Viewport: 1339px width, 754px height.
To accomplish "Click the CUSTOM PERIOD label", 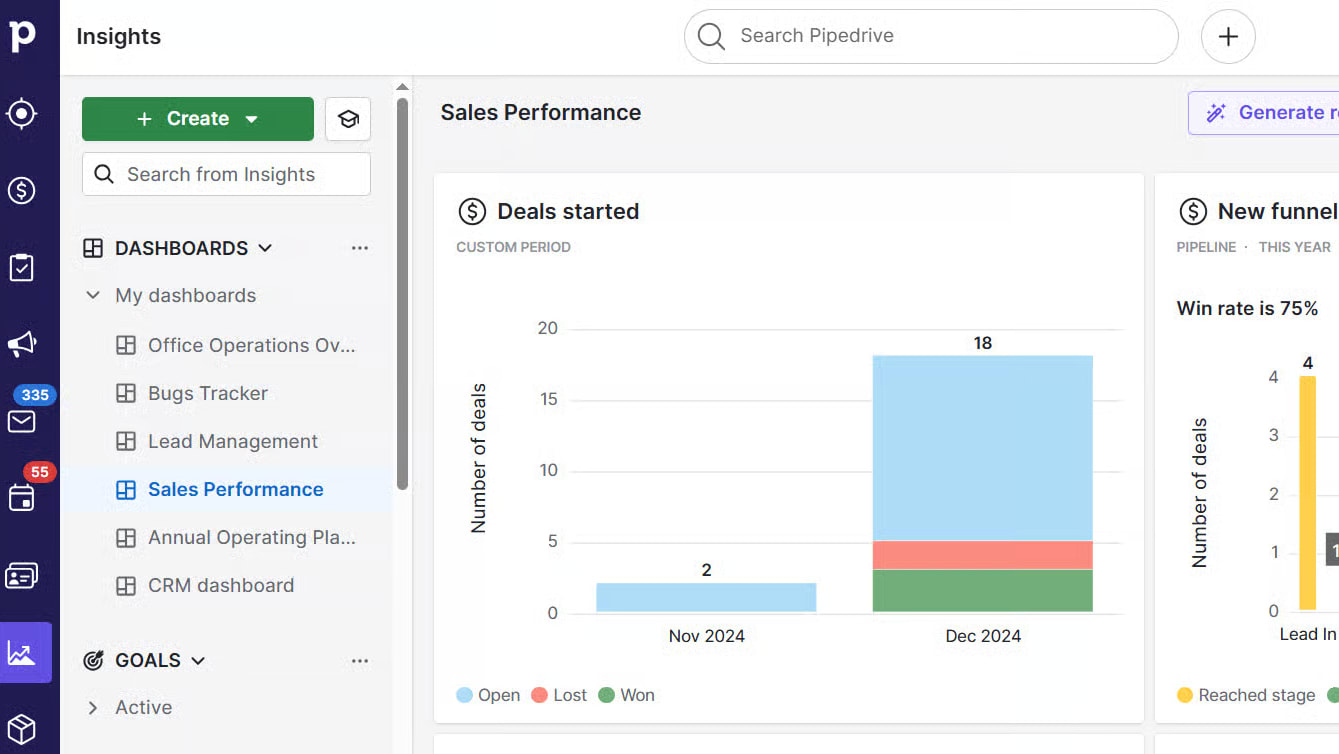I will [513, 247].
